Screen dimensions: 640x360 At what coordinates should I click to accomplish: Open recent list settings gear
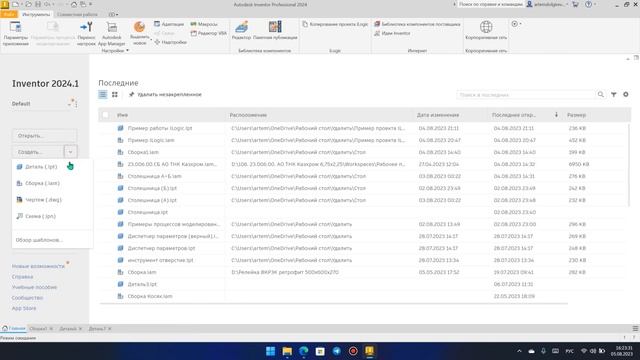click(x=626, y=94)
